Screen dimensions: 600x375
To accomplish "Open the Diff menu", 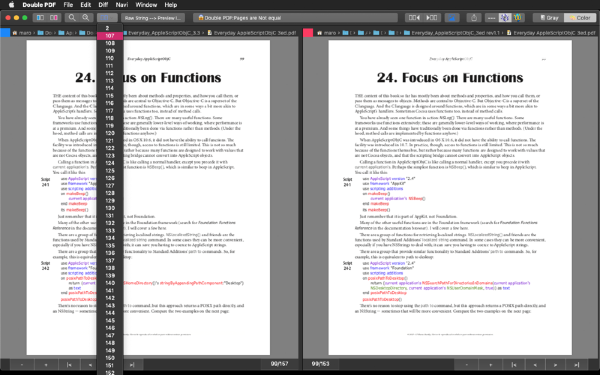I will (x=103, y=5).
